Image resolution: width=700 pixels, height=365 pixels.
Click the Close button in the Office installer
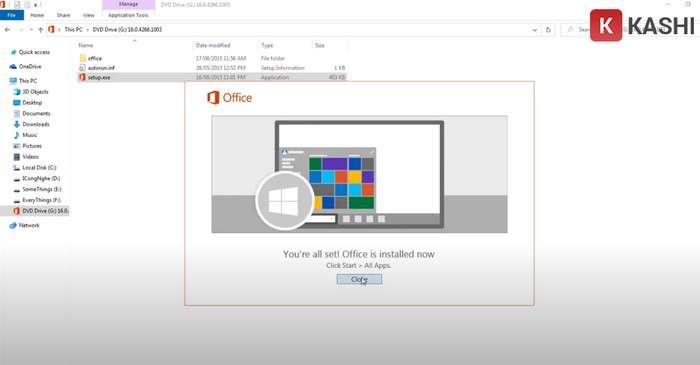pos(359,279)
